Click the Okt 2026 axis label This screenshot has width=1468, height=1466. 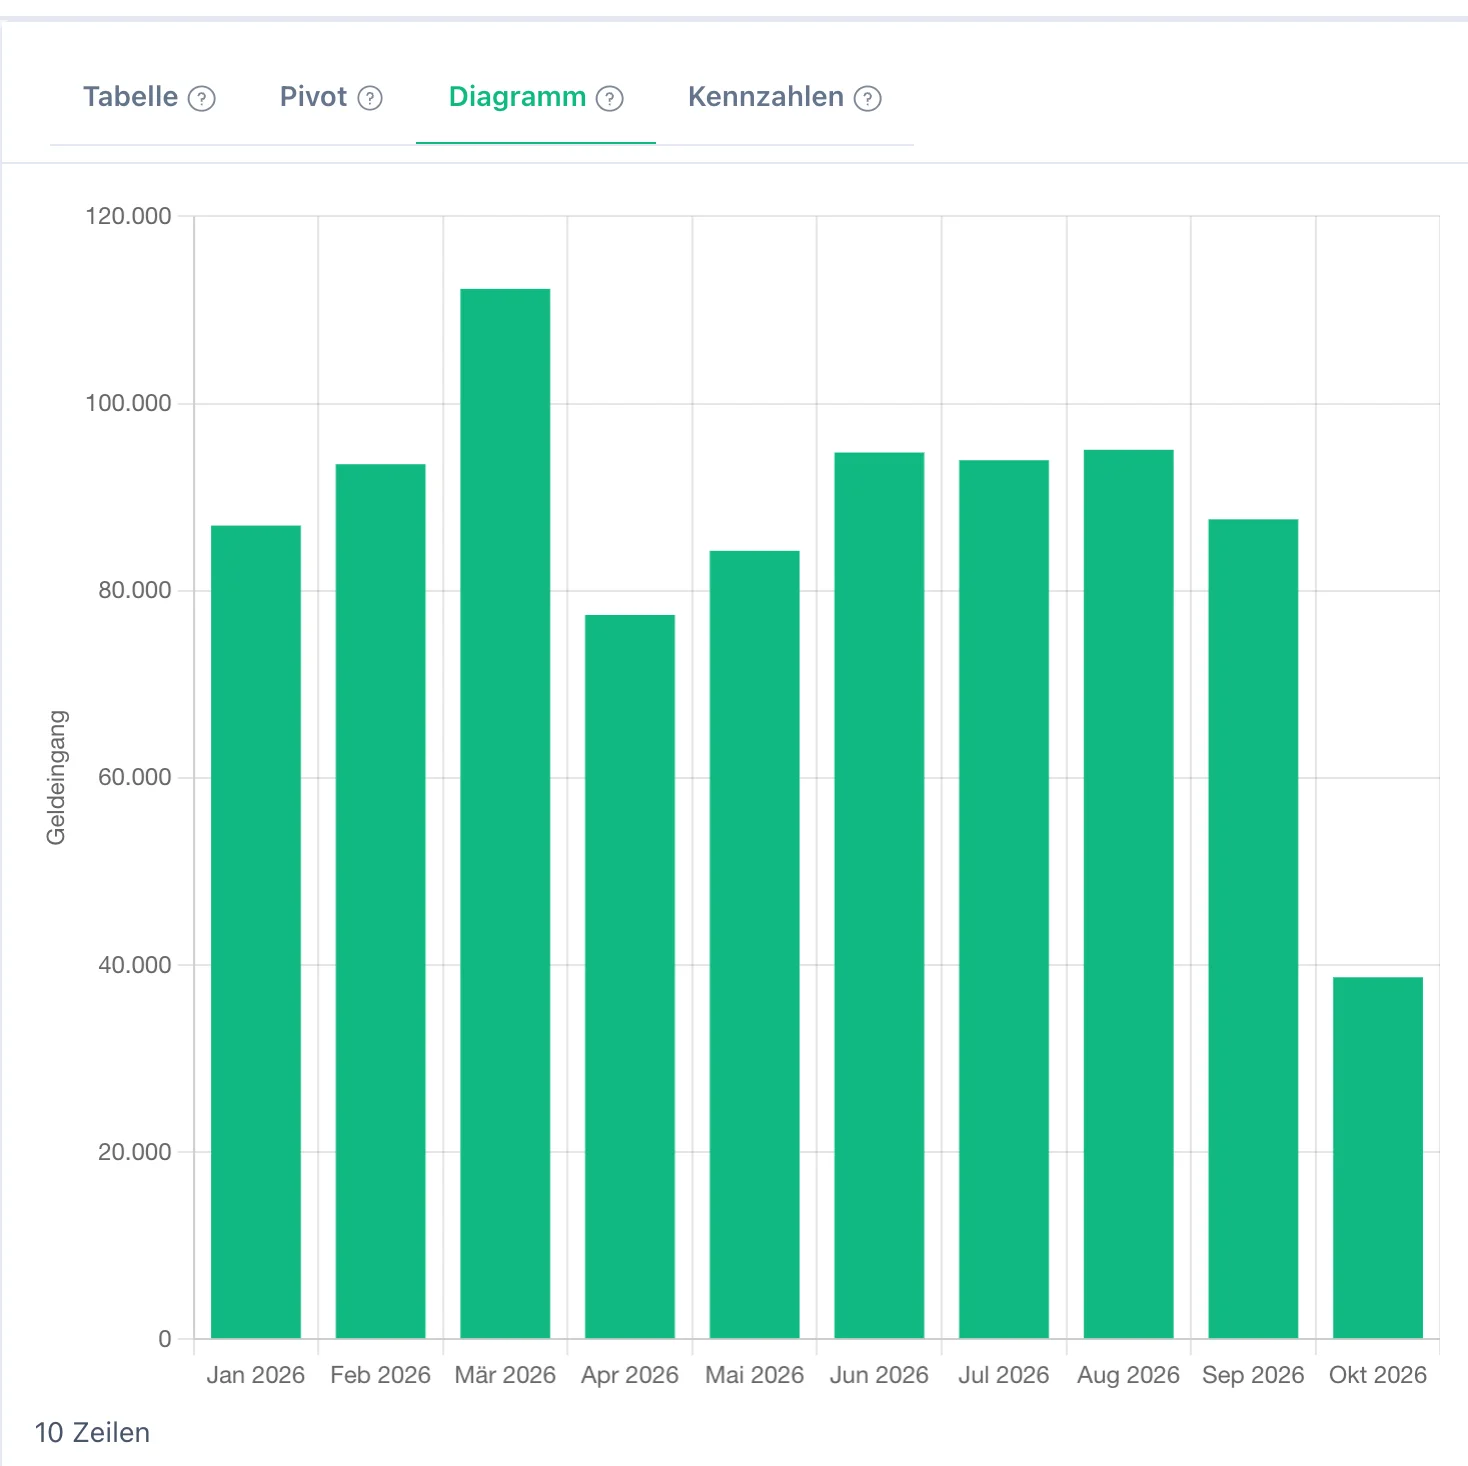(1378, 1375)
